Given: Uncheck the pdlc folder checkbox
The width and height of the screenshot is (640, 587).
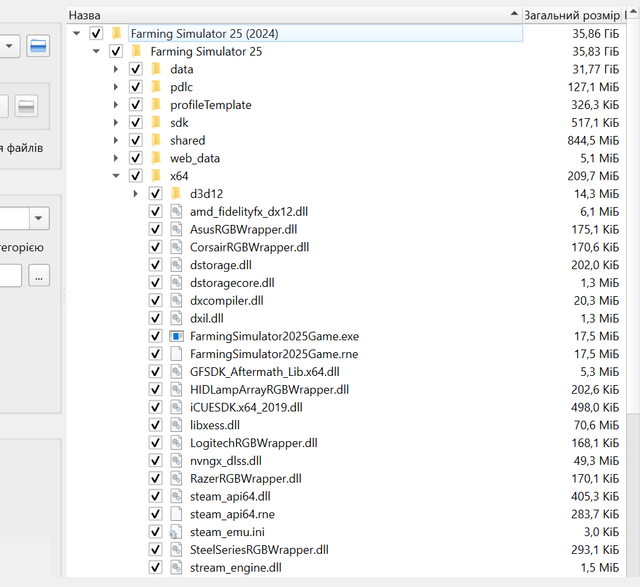Looking at the screenshot, I should [x=136, y=87].
